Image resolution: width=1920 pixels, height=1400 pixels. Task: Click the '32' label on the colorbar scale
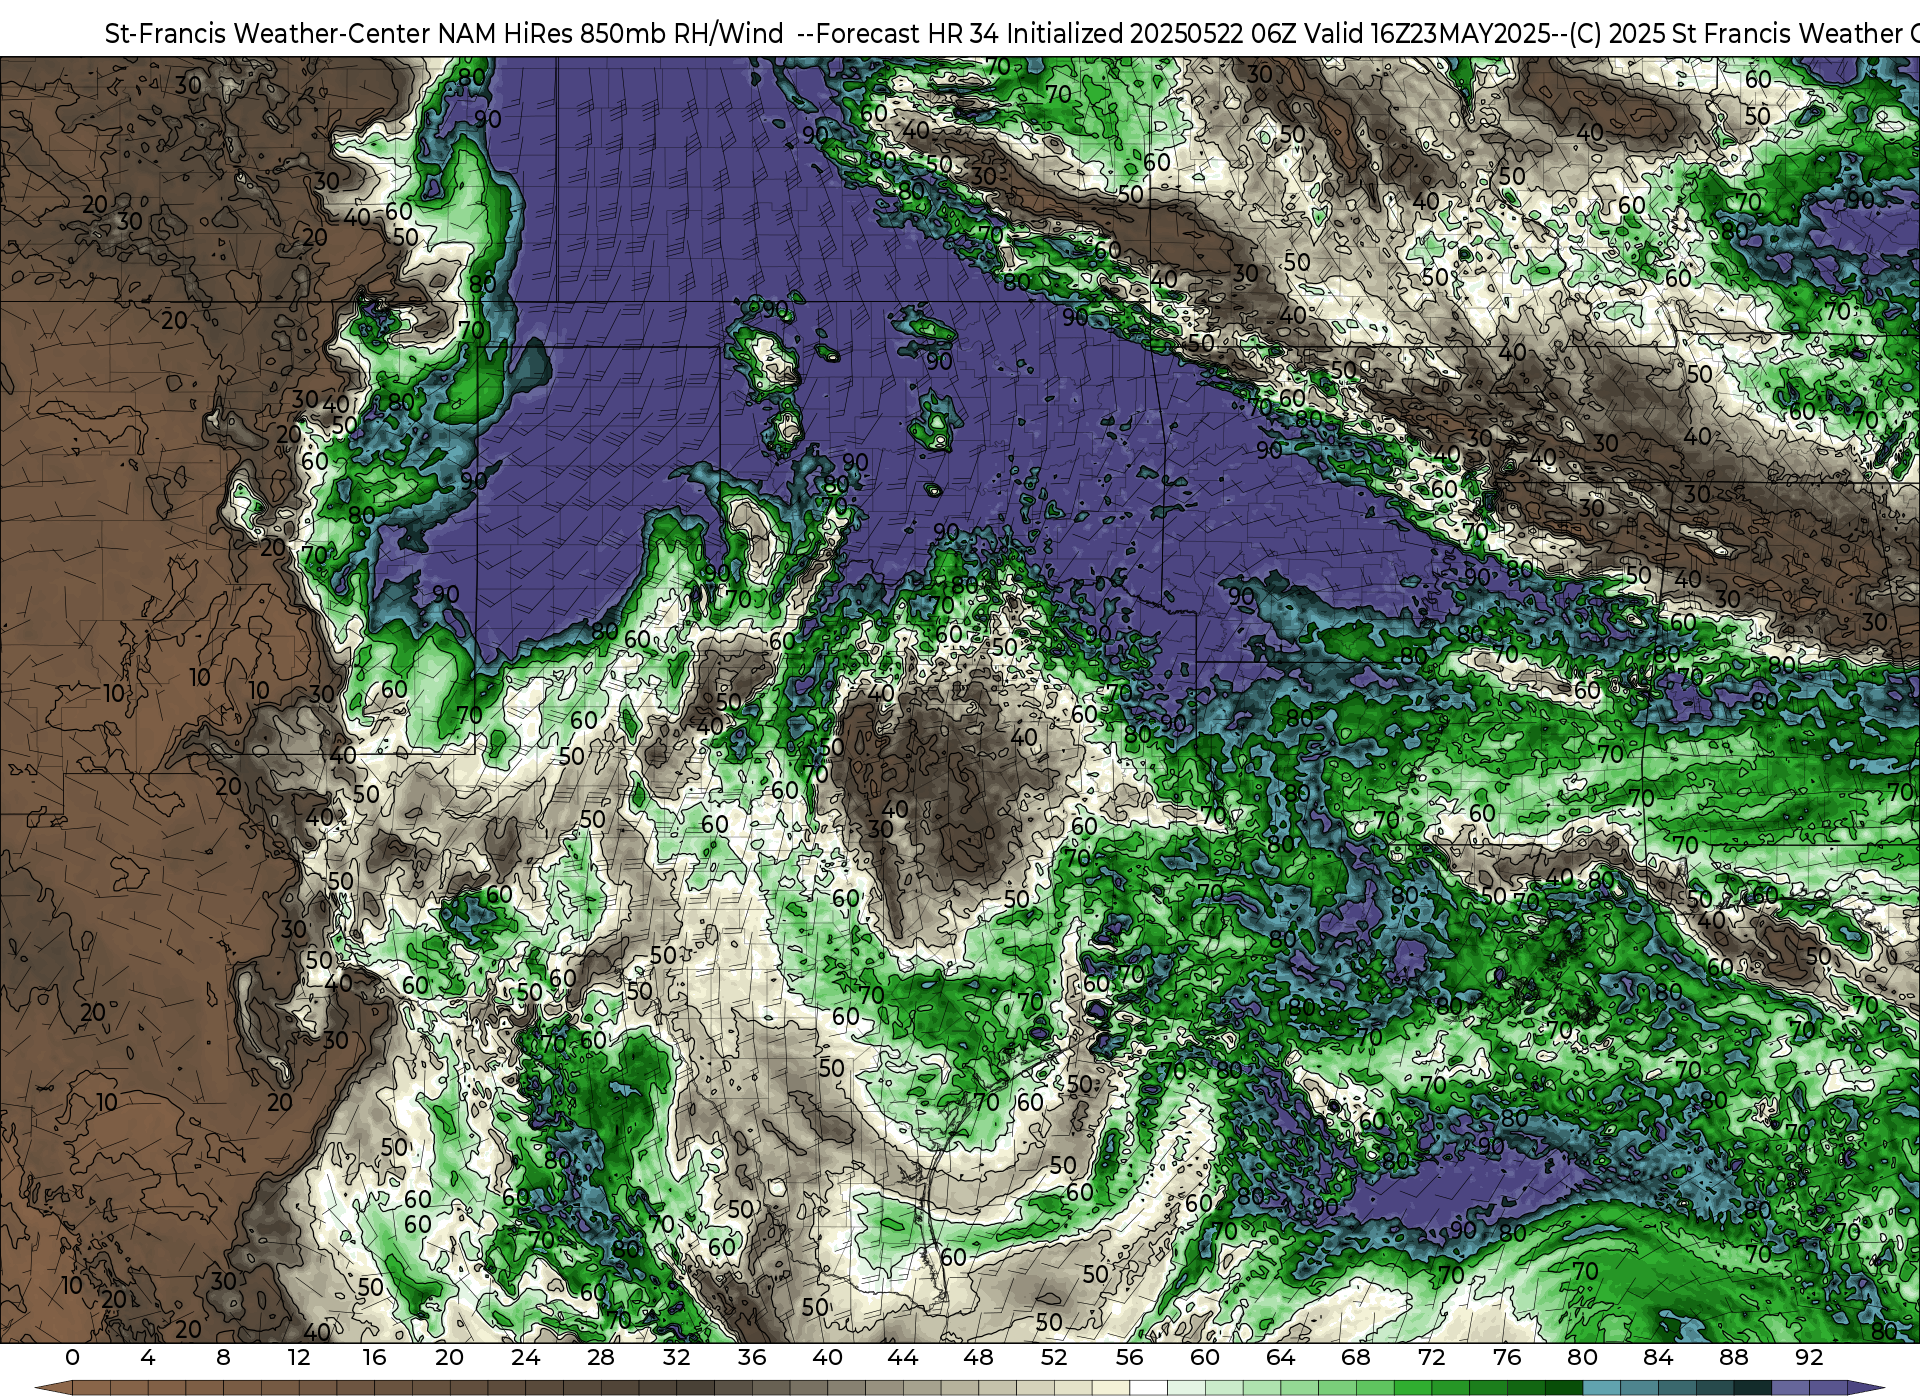(x=677, y=1358)
